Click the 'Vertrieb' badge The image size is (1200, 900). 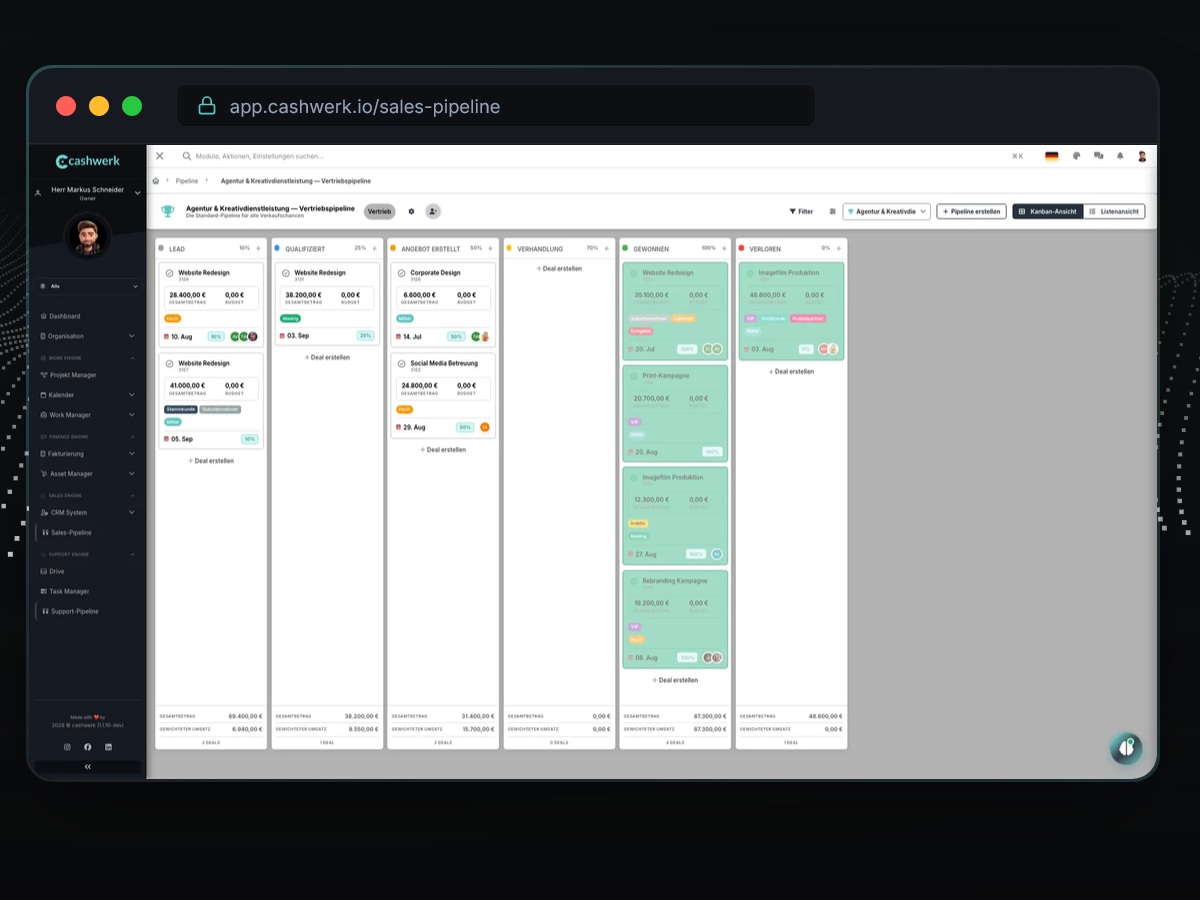pos(379,211)
